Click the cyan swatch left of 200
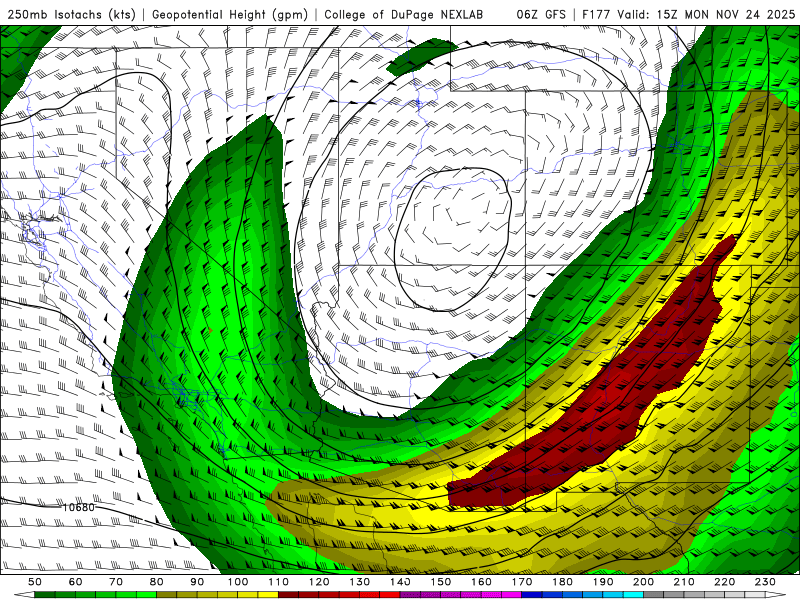Viewport: 800px width, 600px height. point(634,595)
